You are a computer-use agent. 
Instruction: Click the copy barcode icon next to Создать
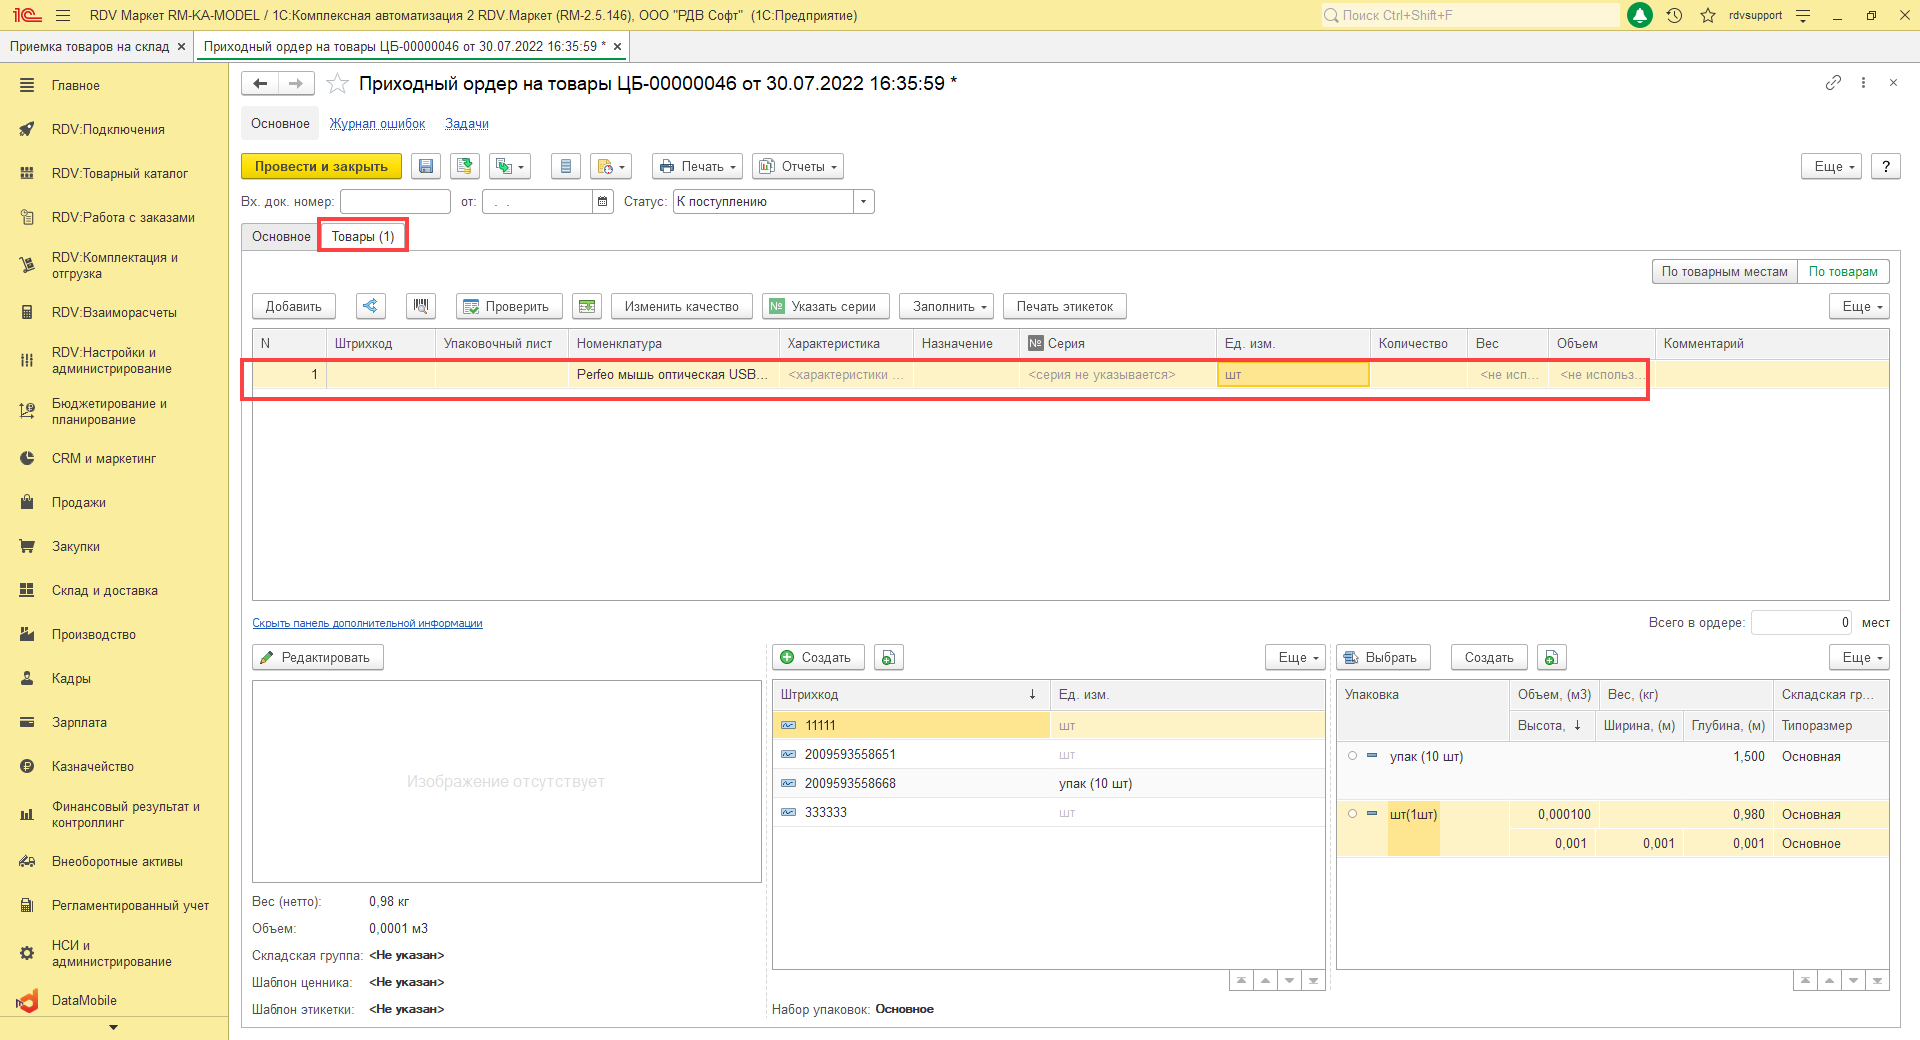pyautogui.click(x=888, y=658)
